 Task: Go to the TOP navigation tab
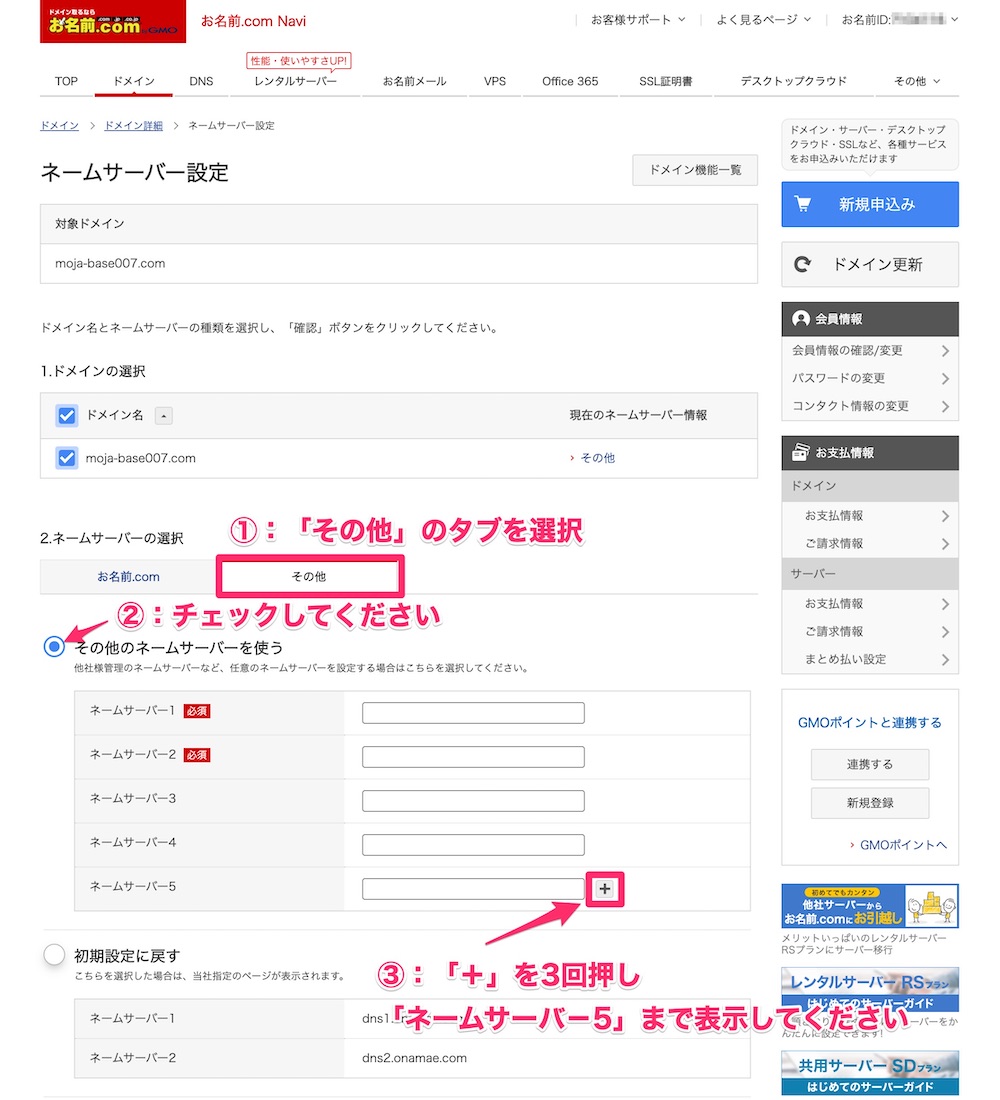click(x=66, y=81)
